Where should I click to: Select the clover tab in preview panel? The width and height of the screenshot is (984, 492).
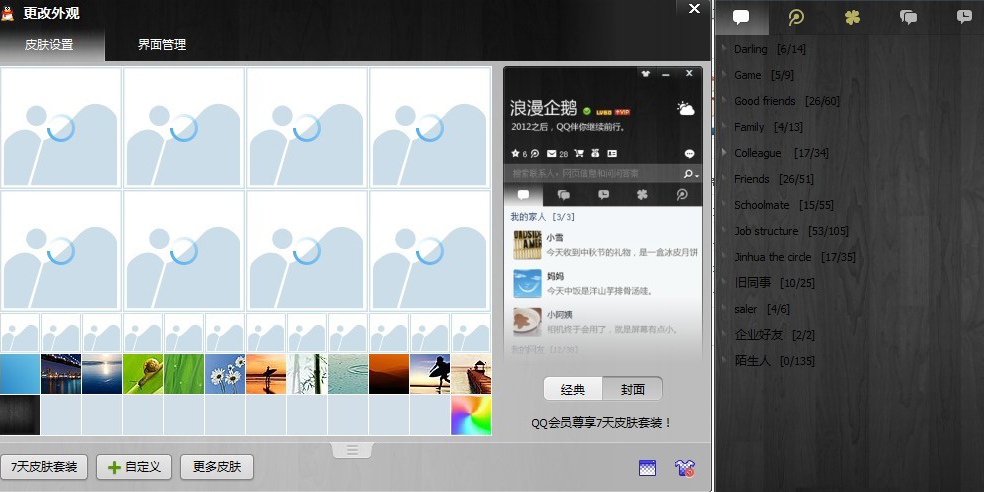pos(642,195)
